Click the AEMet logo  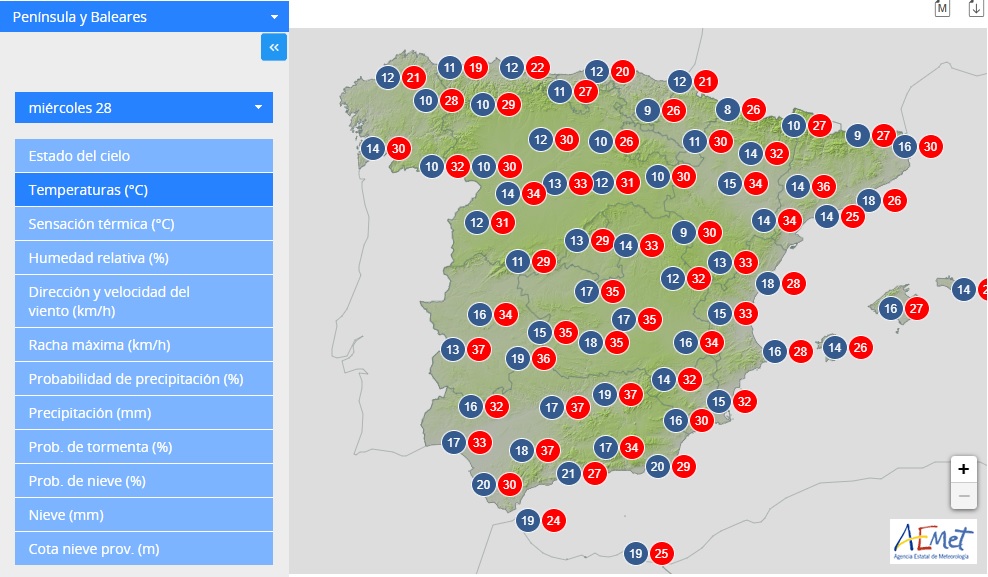click(933, 541)
